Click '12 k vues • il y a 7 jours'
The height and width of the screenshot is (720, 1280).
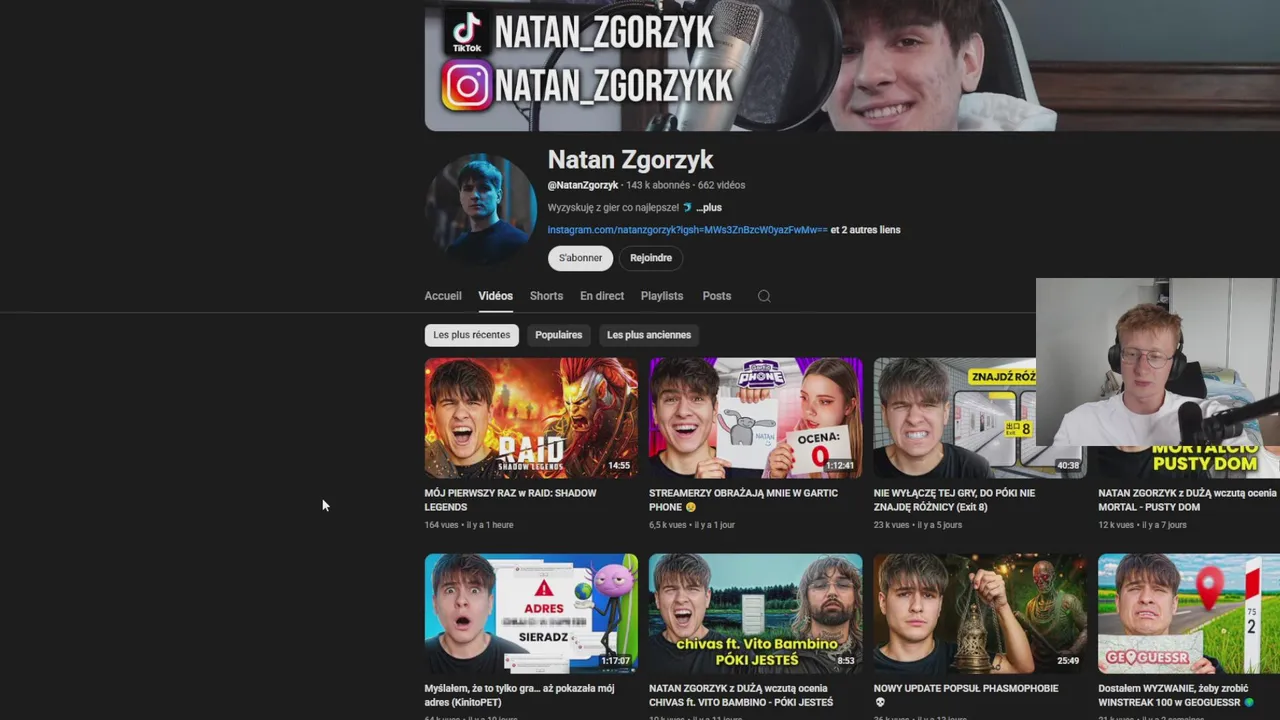pos(1142,525)
